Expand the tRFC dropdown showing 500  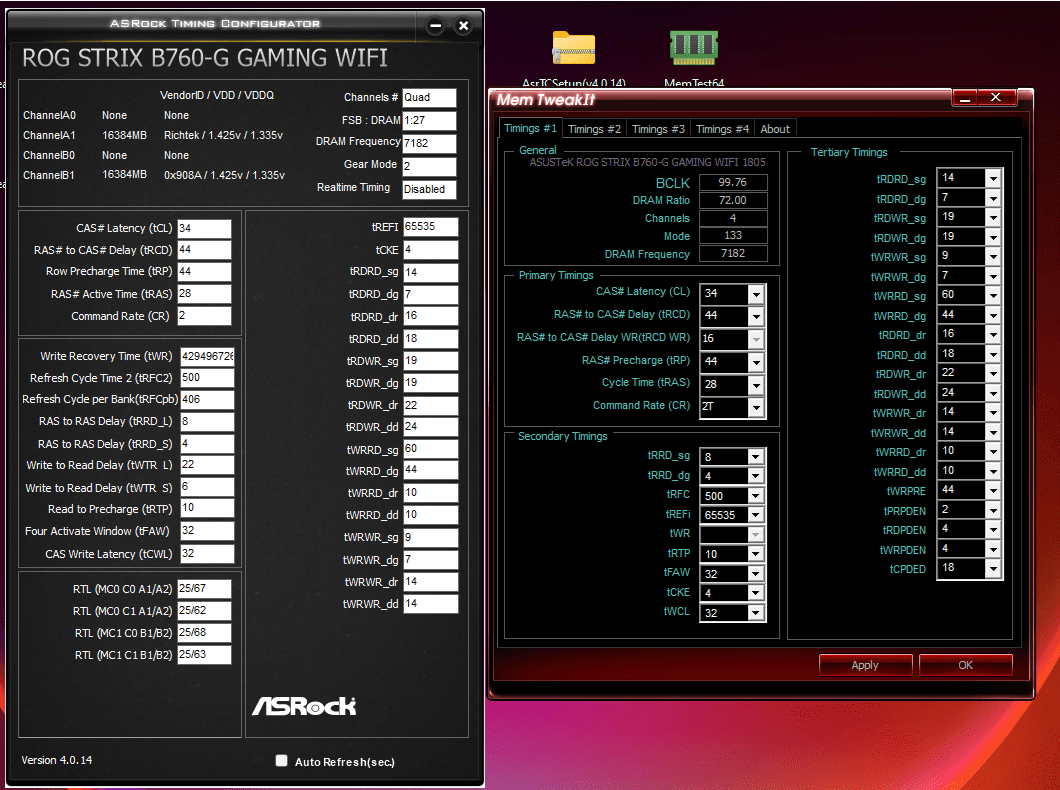(x=756, y=496)
